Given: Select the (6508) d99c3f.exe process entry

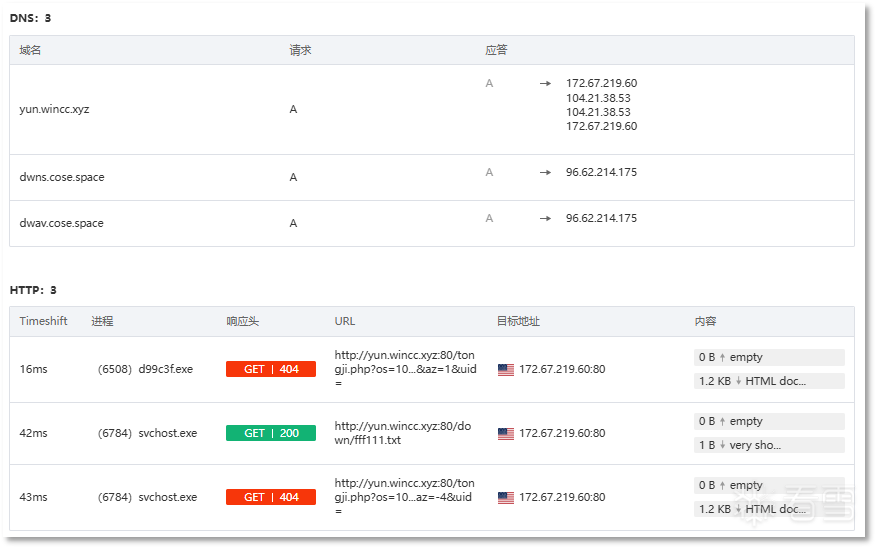Looking at the screenshot, I should (145, 369).
